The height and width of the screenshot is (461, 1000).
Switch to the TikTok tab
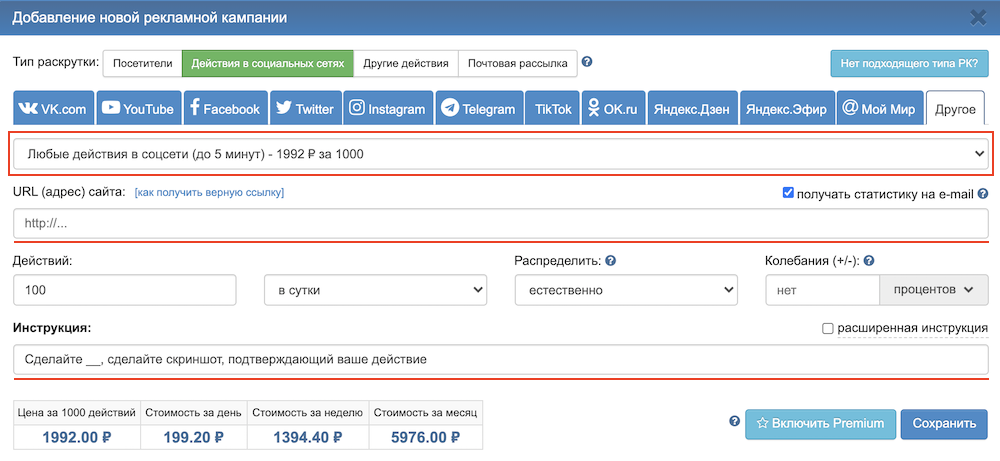553,109
